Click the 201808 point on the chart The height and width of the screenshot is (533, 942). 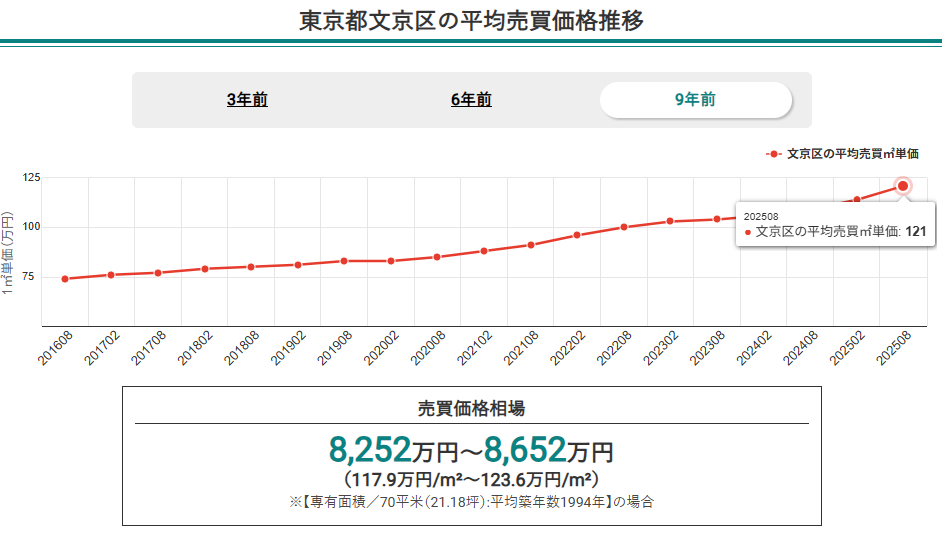tap(251, 267)
